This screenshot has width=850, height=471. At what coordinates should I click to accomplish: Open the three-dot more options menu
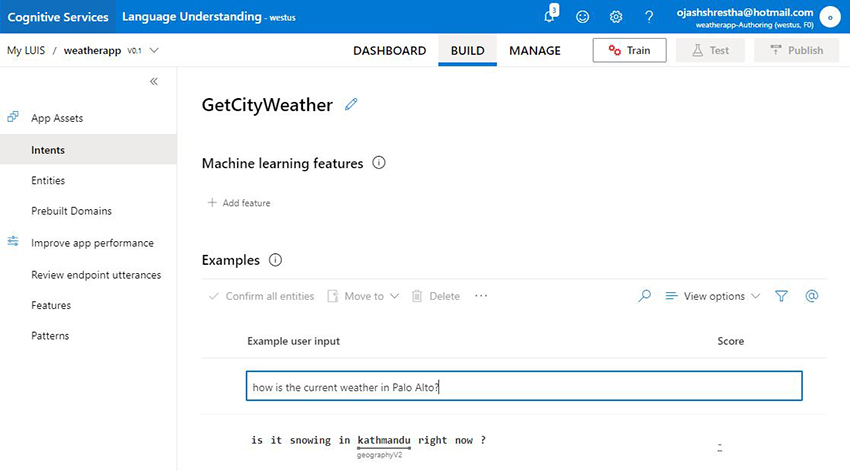(x=481, y=296)
